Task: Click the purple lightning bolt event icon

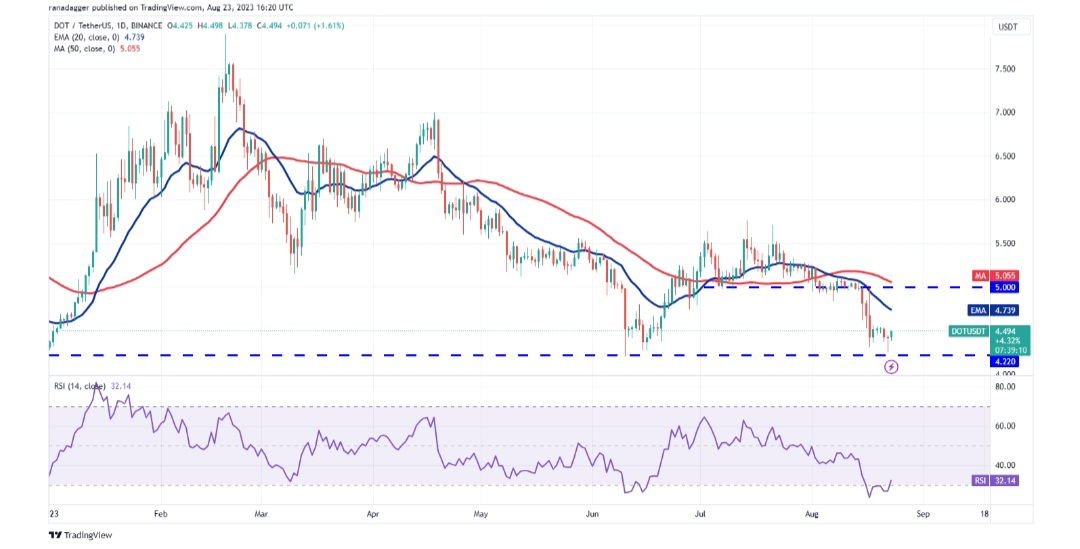Action: 891,367
